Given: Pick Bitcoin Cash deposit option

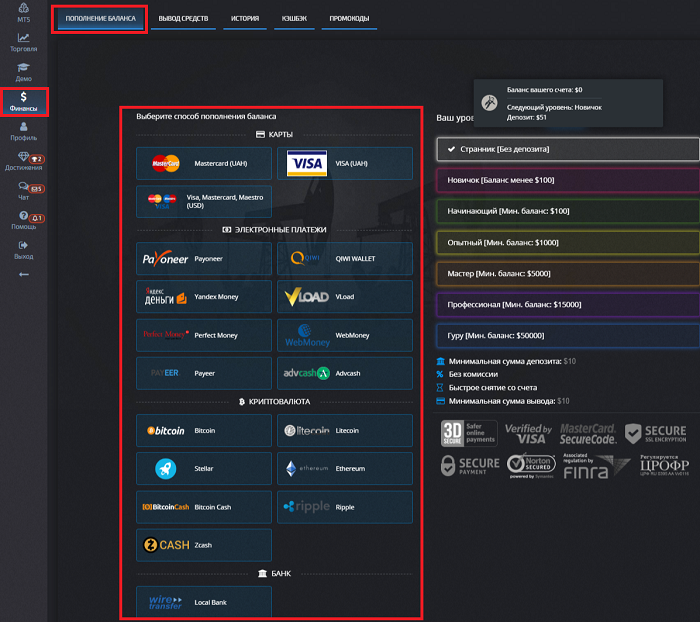Looking at the screenshot, I should point(204,507).
